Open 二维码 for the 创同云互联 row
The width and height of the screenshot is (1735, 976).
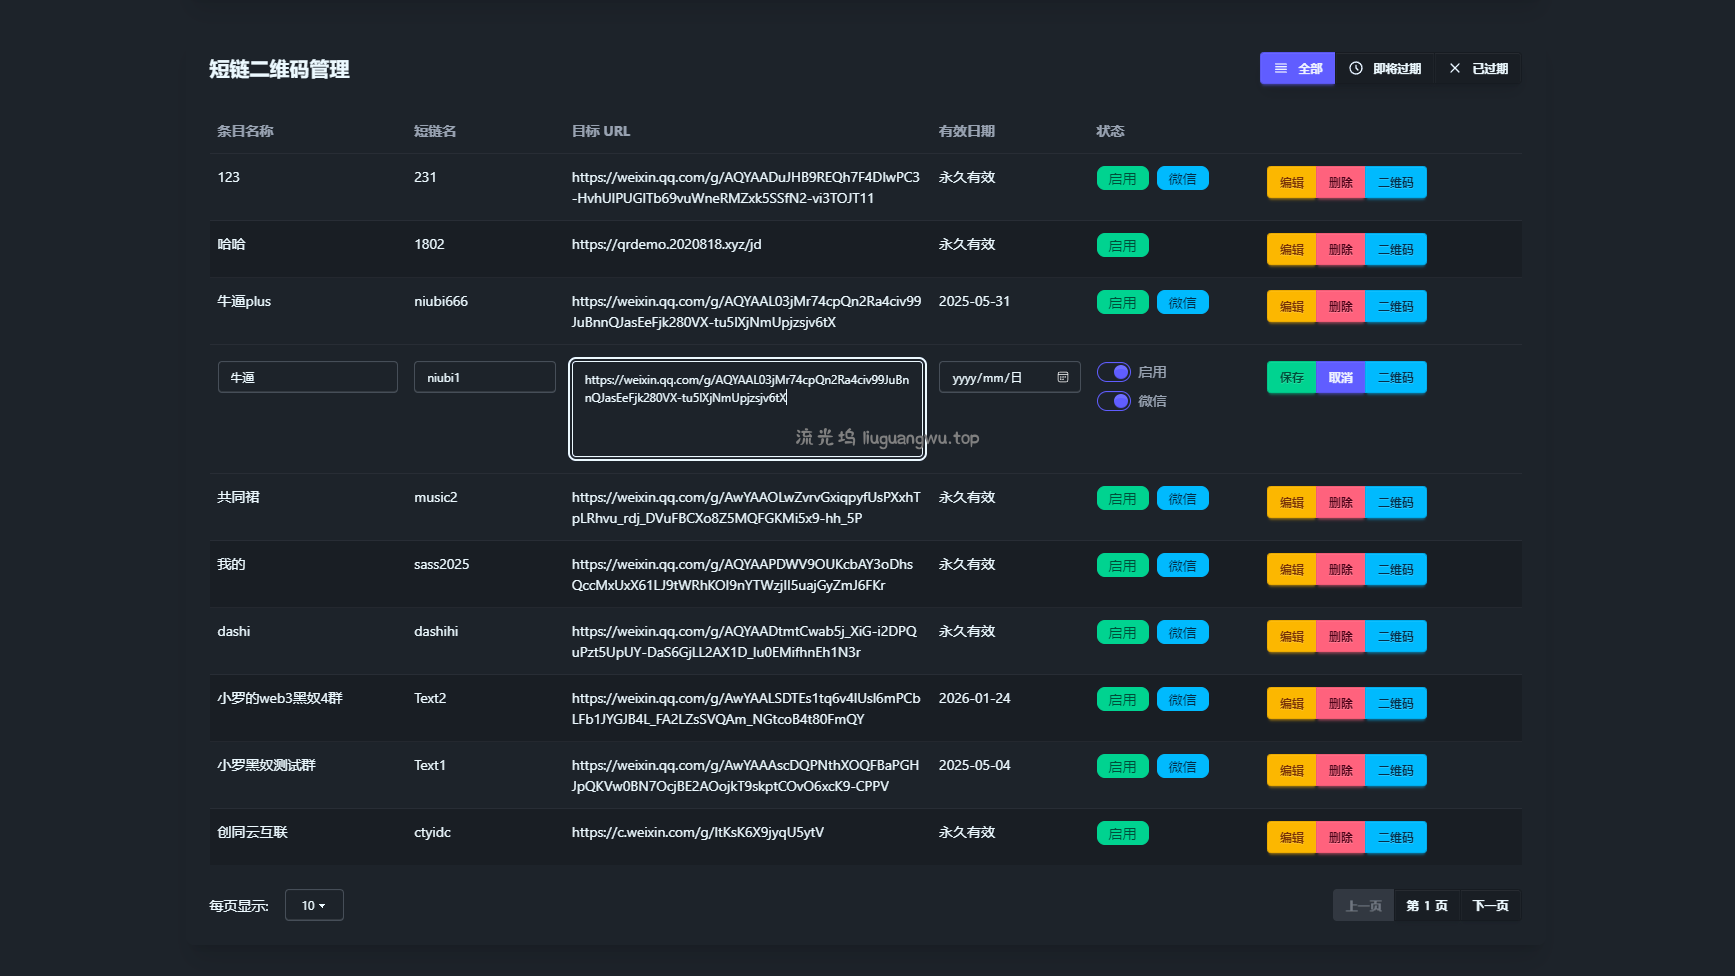(x=1395, y=838)
